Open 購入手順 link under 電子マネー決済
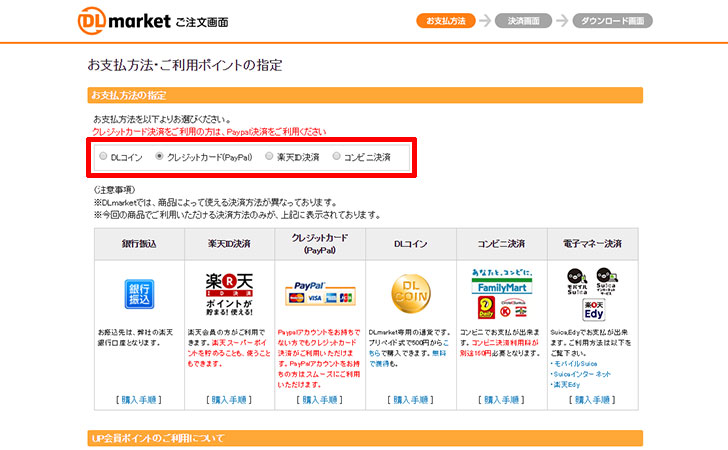This screenshot has height=450, width=728. click(592, 400)
